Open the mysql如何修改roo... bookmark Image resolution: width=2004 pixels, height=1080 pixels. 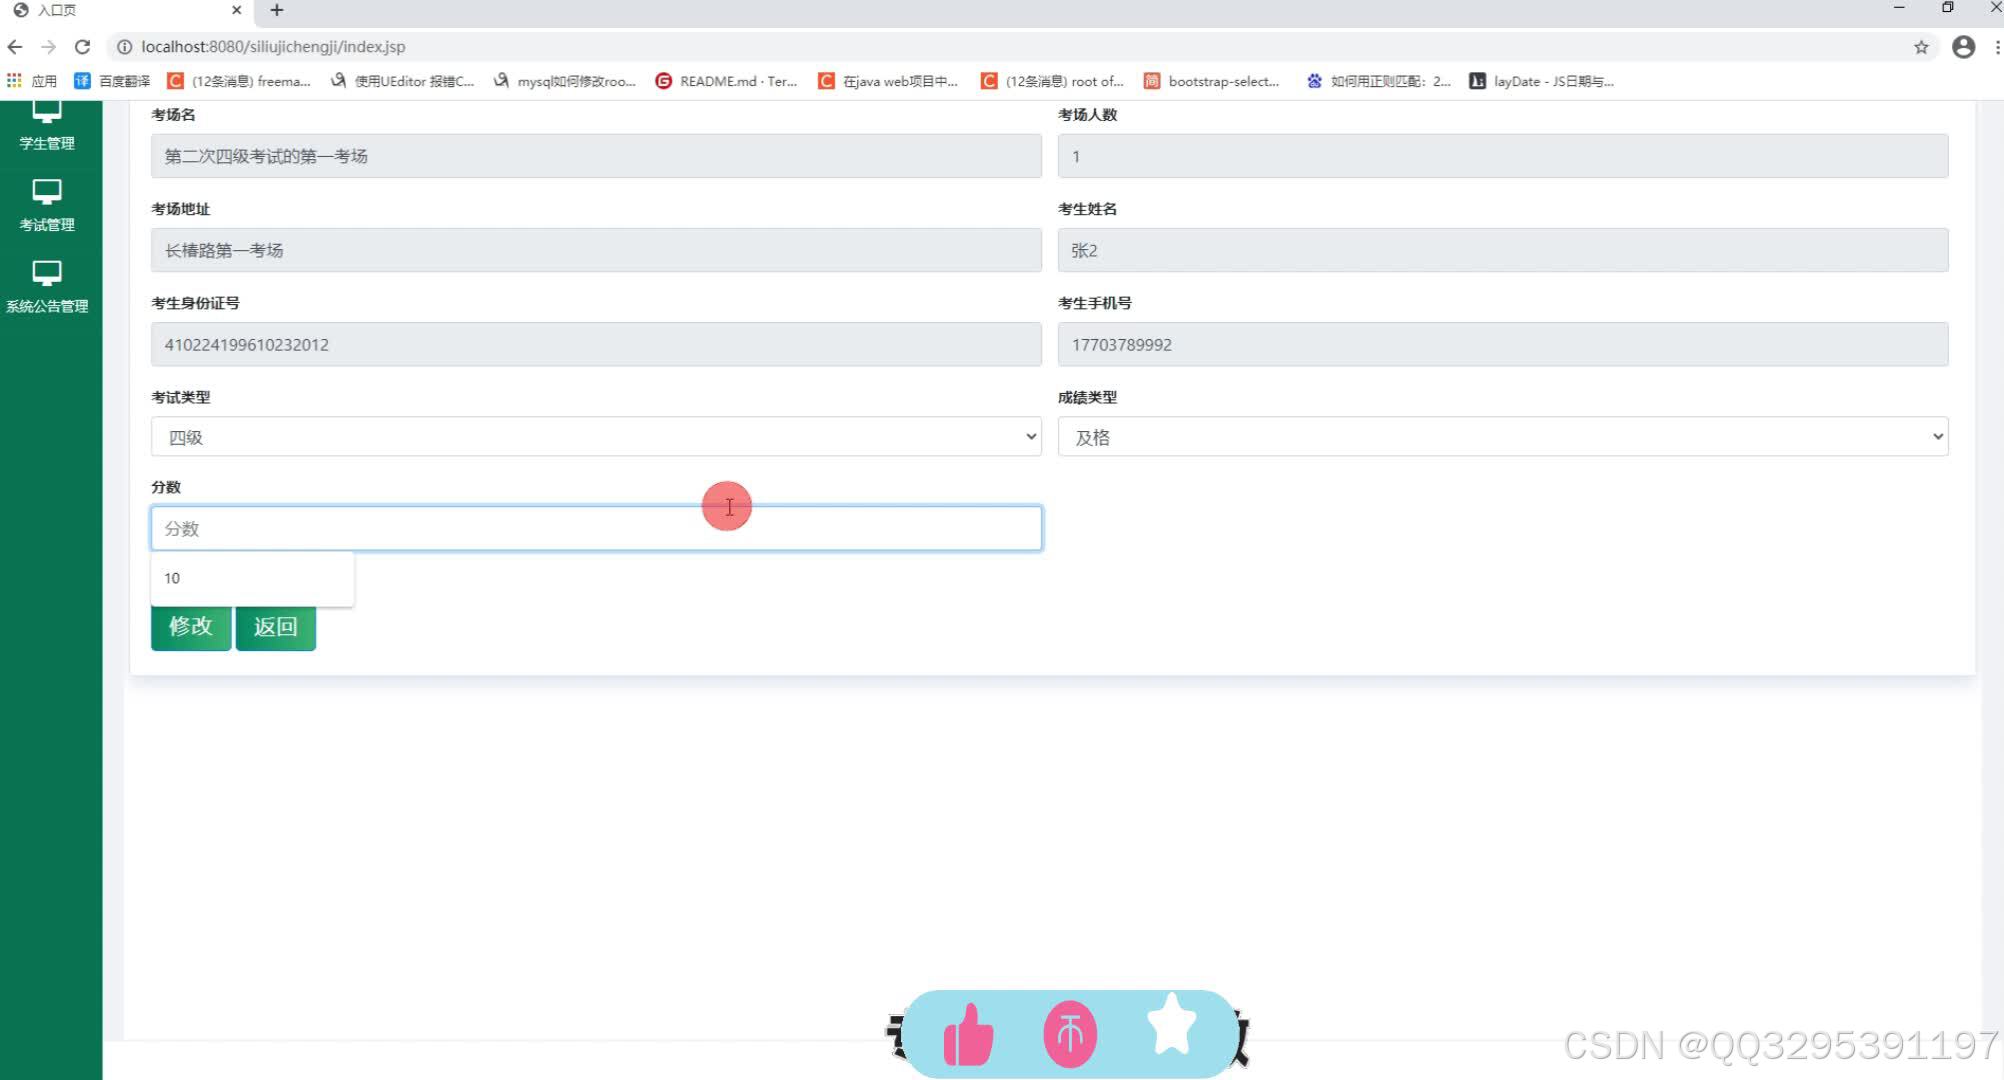coord(565,81)
